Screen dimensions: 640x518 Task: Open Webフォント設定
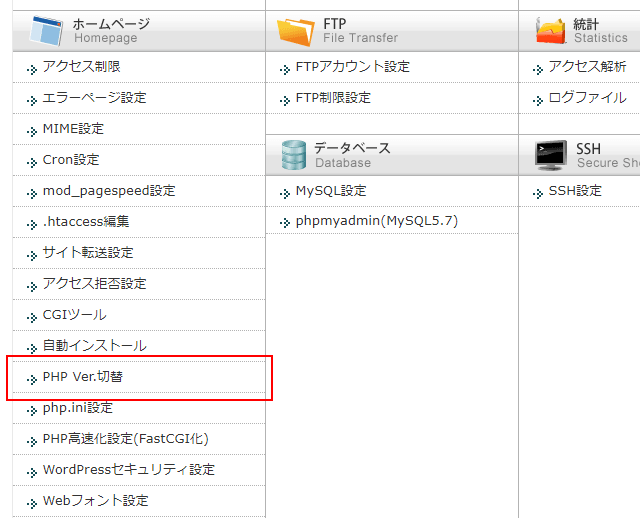[96, 501]
